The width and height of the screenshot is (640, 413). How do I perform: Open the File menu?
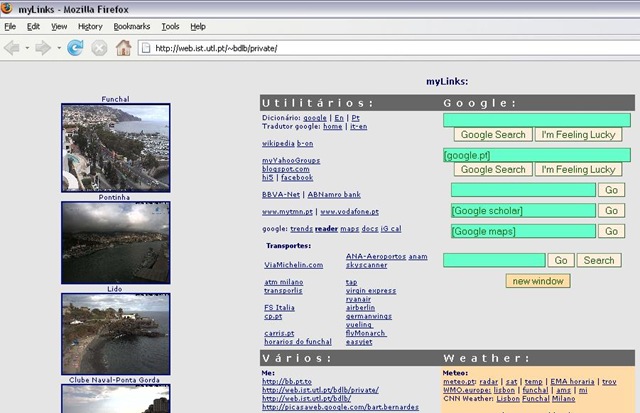pyautogui.click(x=10, y=27)
